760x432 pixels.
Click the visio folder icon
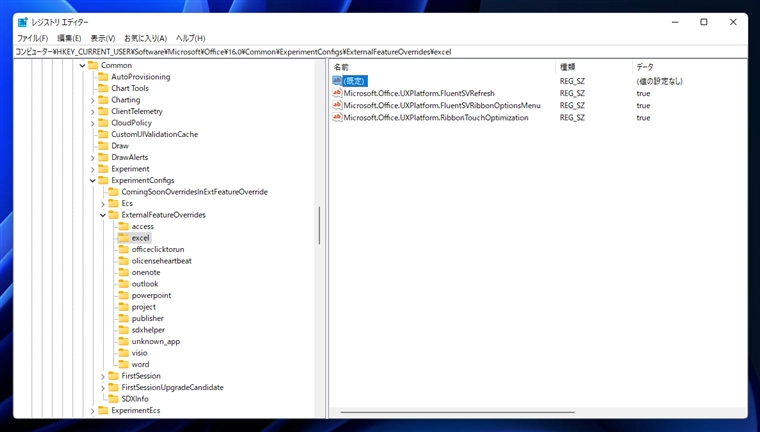point(124,353)
